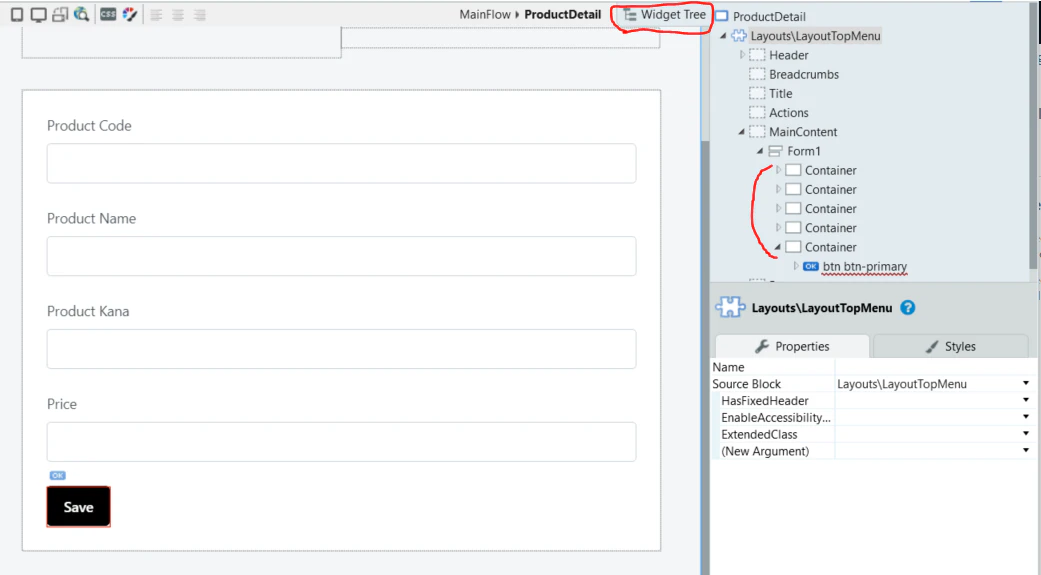This screenshot has width=1041, height=575.
Task: Click the ExtendedClass property label
Action: click(759, 434)
